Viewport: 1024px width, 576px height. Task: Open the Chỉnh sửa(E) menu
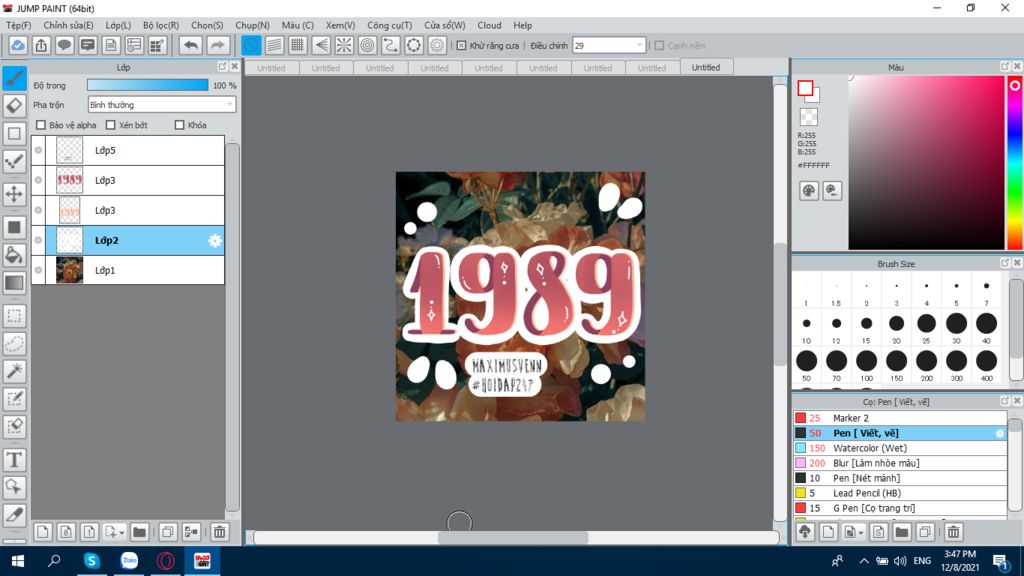pyautogui.click(x=68, y=25)
